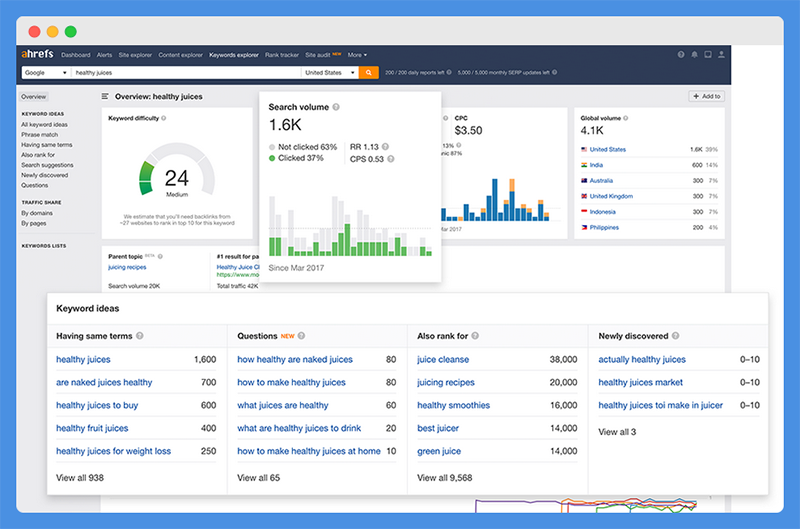Open keyword are naked juices healthy
The image size is (800, 529).
(104, 382)
